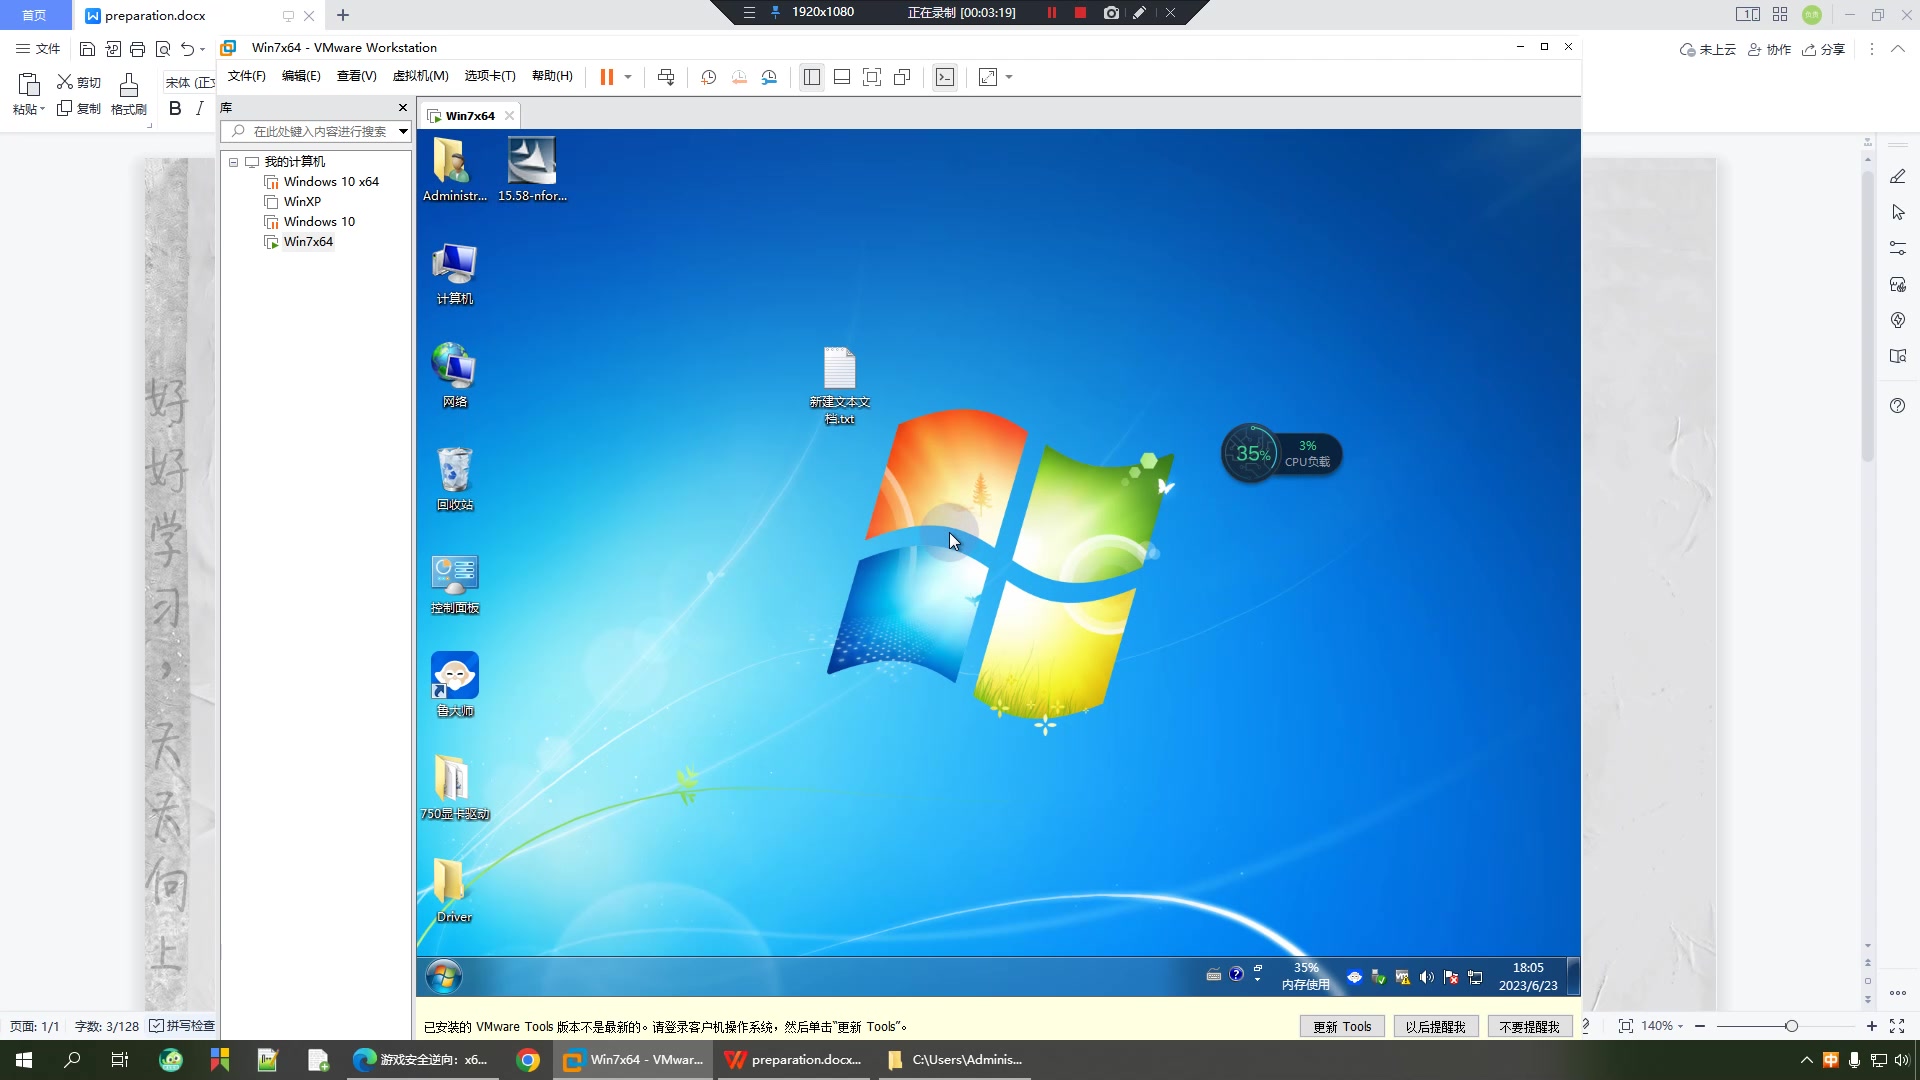Select the Administrator folder icon
The image size is (1920, 1080).
point(454,169)
